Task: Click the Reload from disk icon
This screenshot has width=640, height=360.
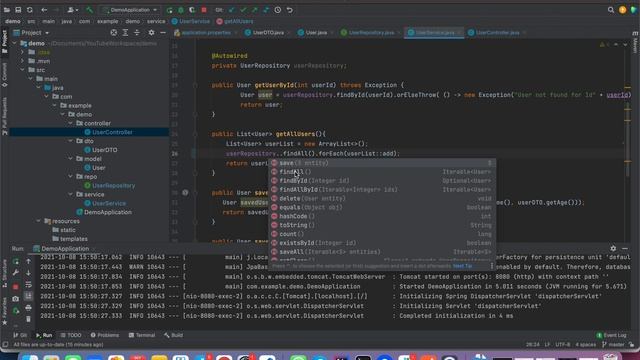Action: pyautogui.click(x=30, y=10)
